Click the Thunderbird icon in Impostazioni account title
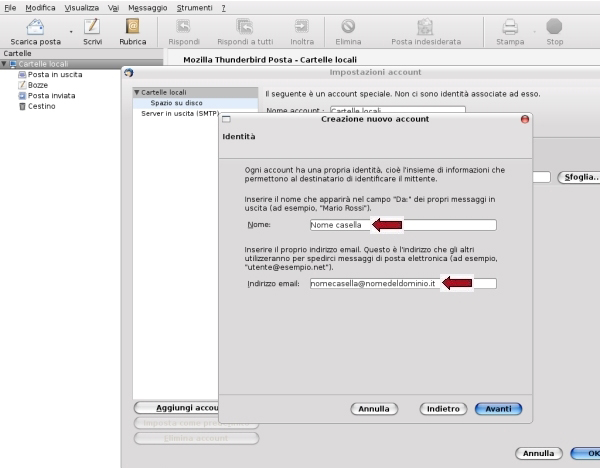 129,72
